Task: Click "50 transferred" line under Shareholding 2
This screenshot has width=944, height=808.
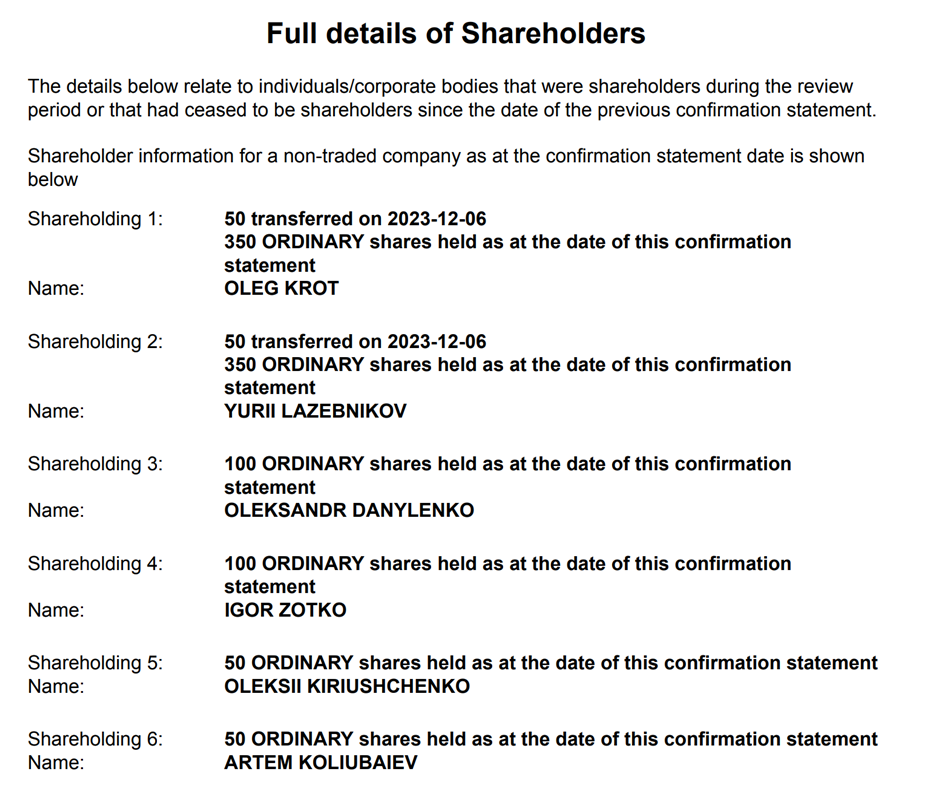Action: (x=355, y=342)
